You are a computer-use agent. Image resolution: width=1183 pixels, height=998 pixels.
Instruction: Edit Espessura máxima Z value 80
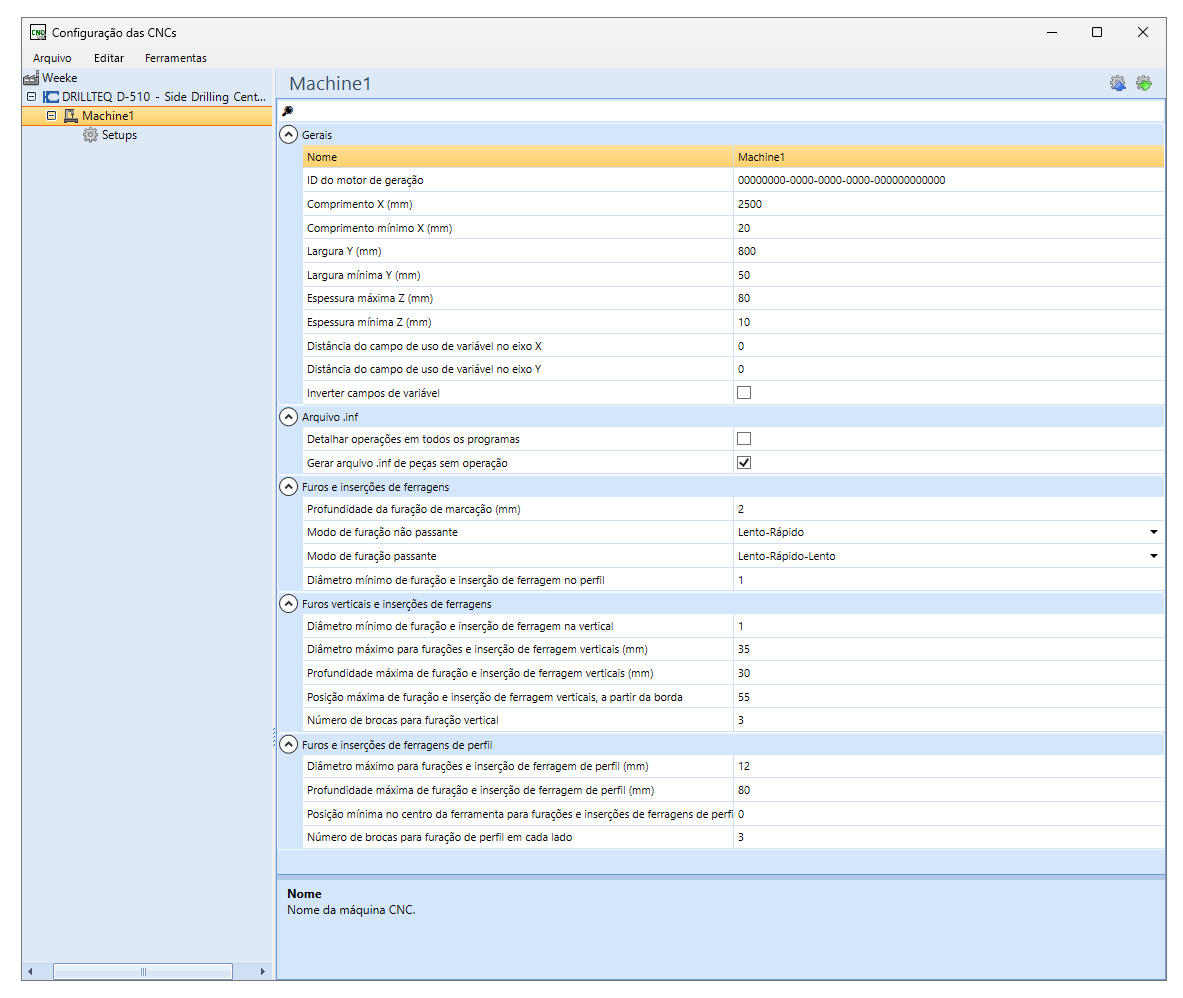coord(948,298)
